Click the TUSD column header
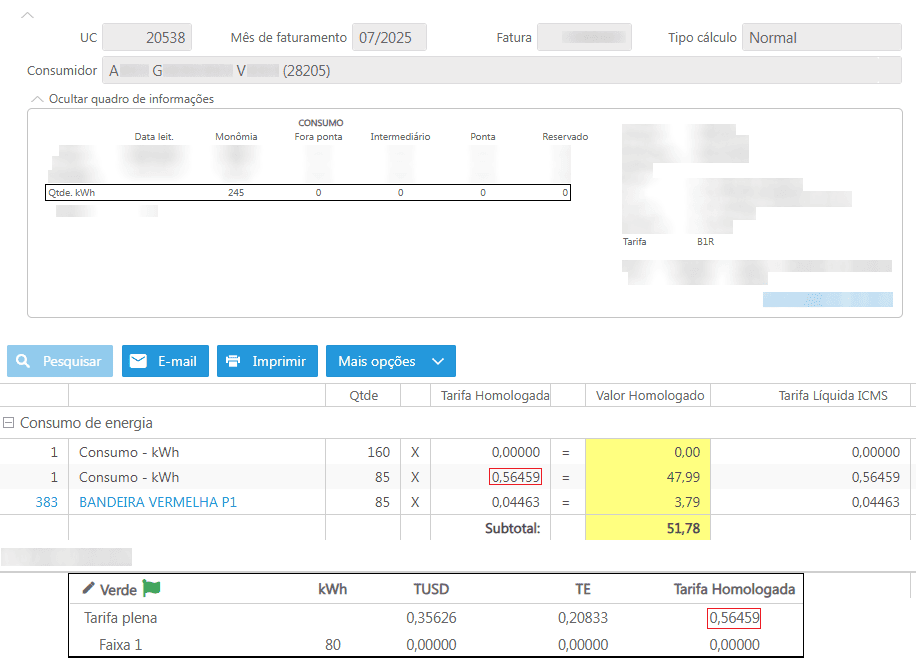Screen dimensions: 916x663 431,589
